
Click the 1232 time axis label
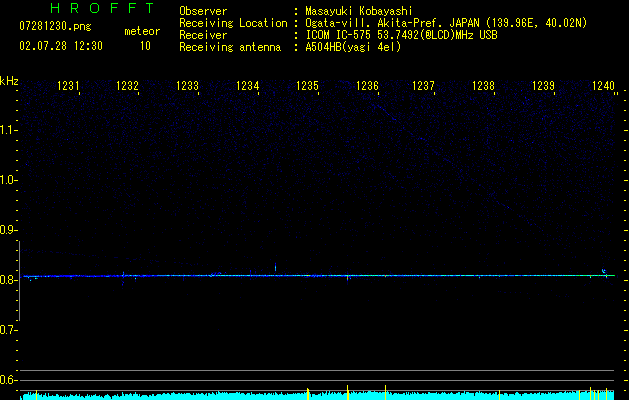tap(127, 85)
